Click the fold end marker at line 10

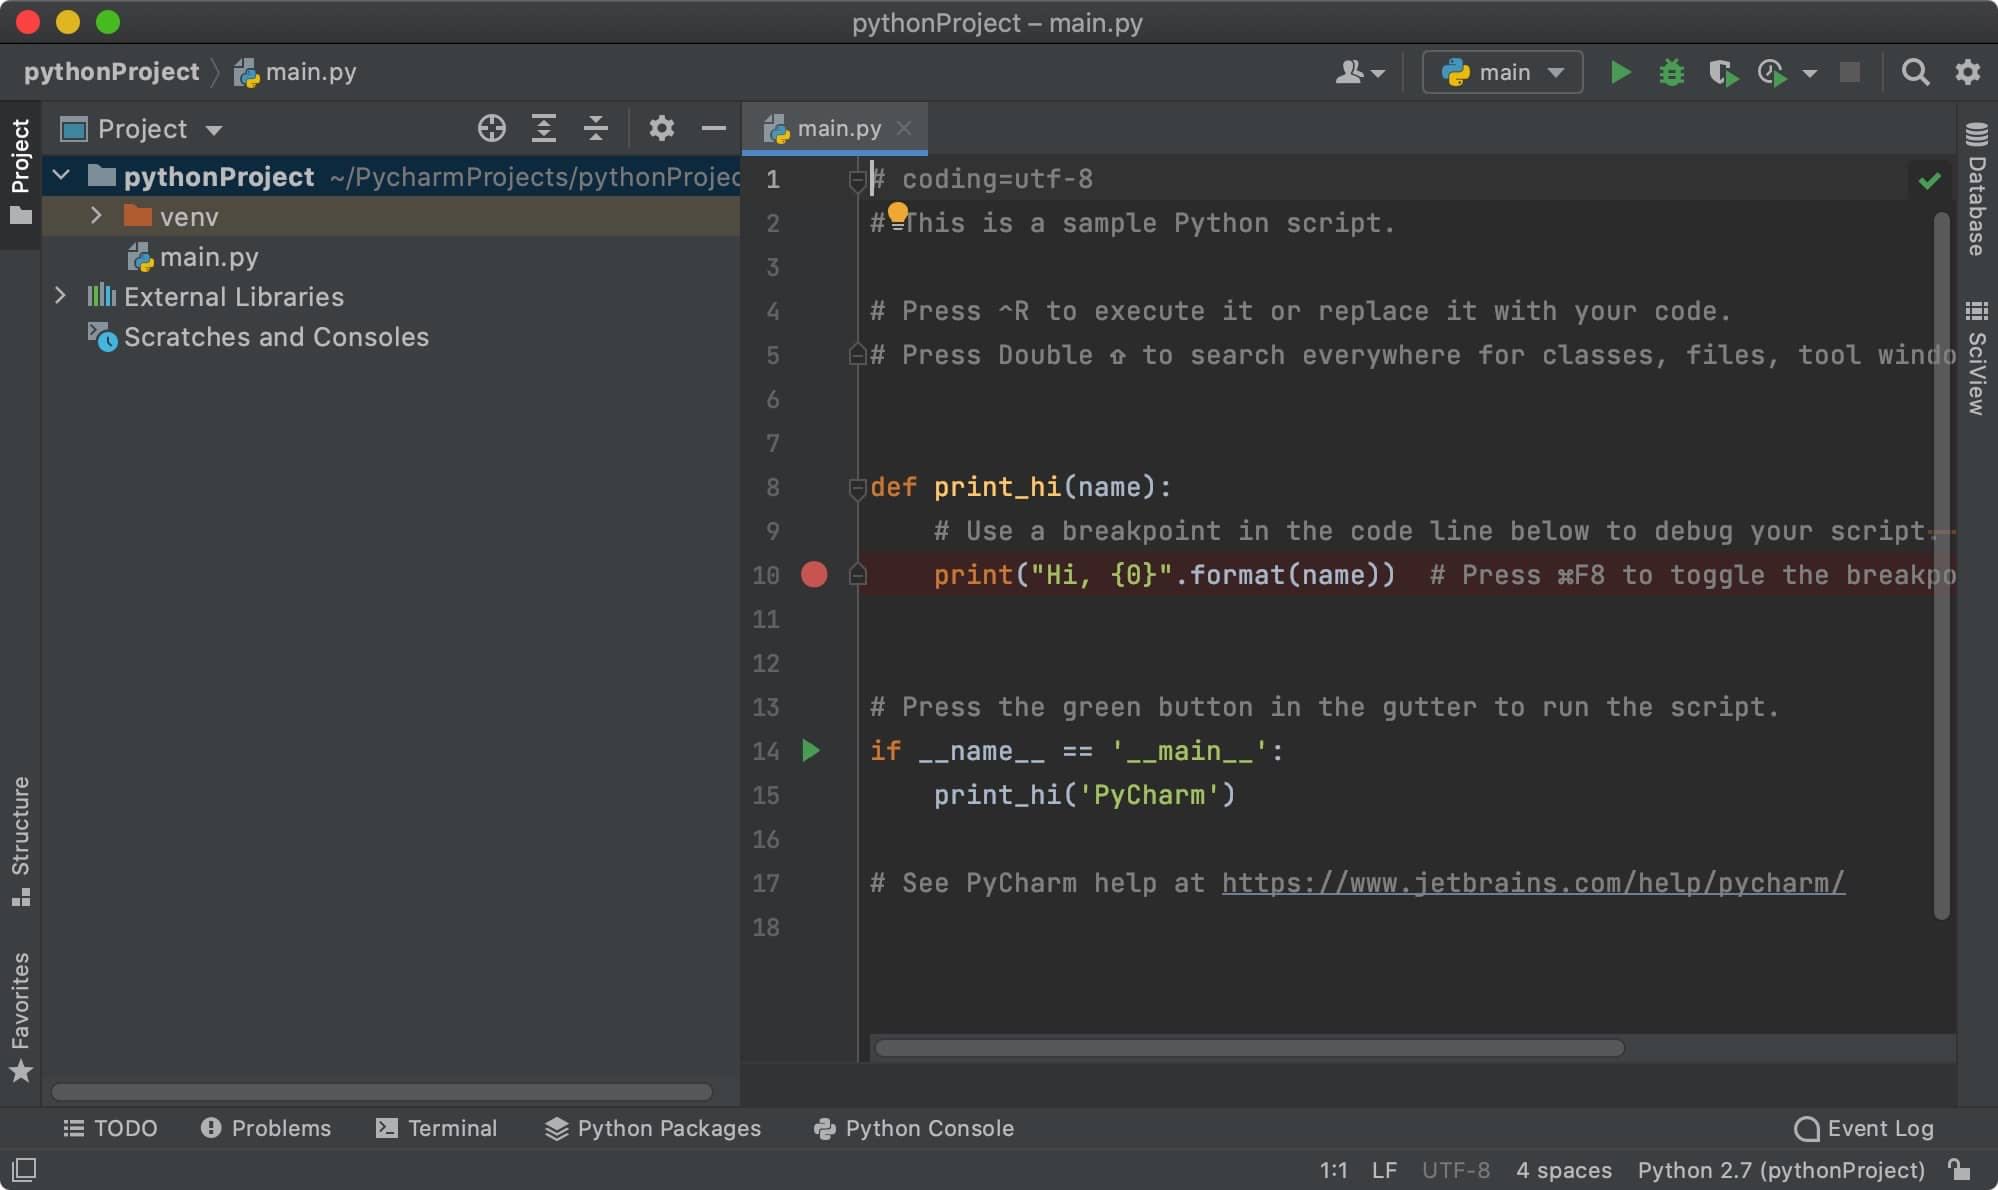[857, 574]
